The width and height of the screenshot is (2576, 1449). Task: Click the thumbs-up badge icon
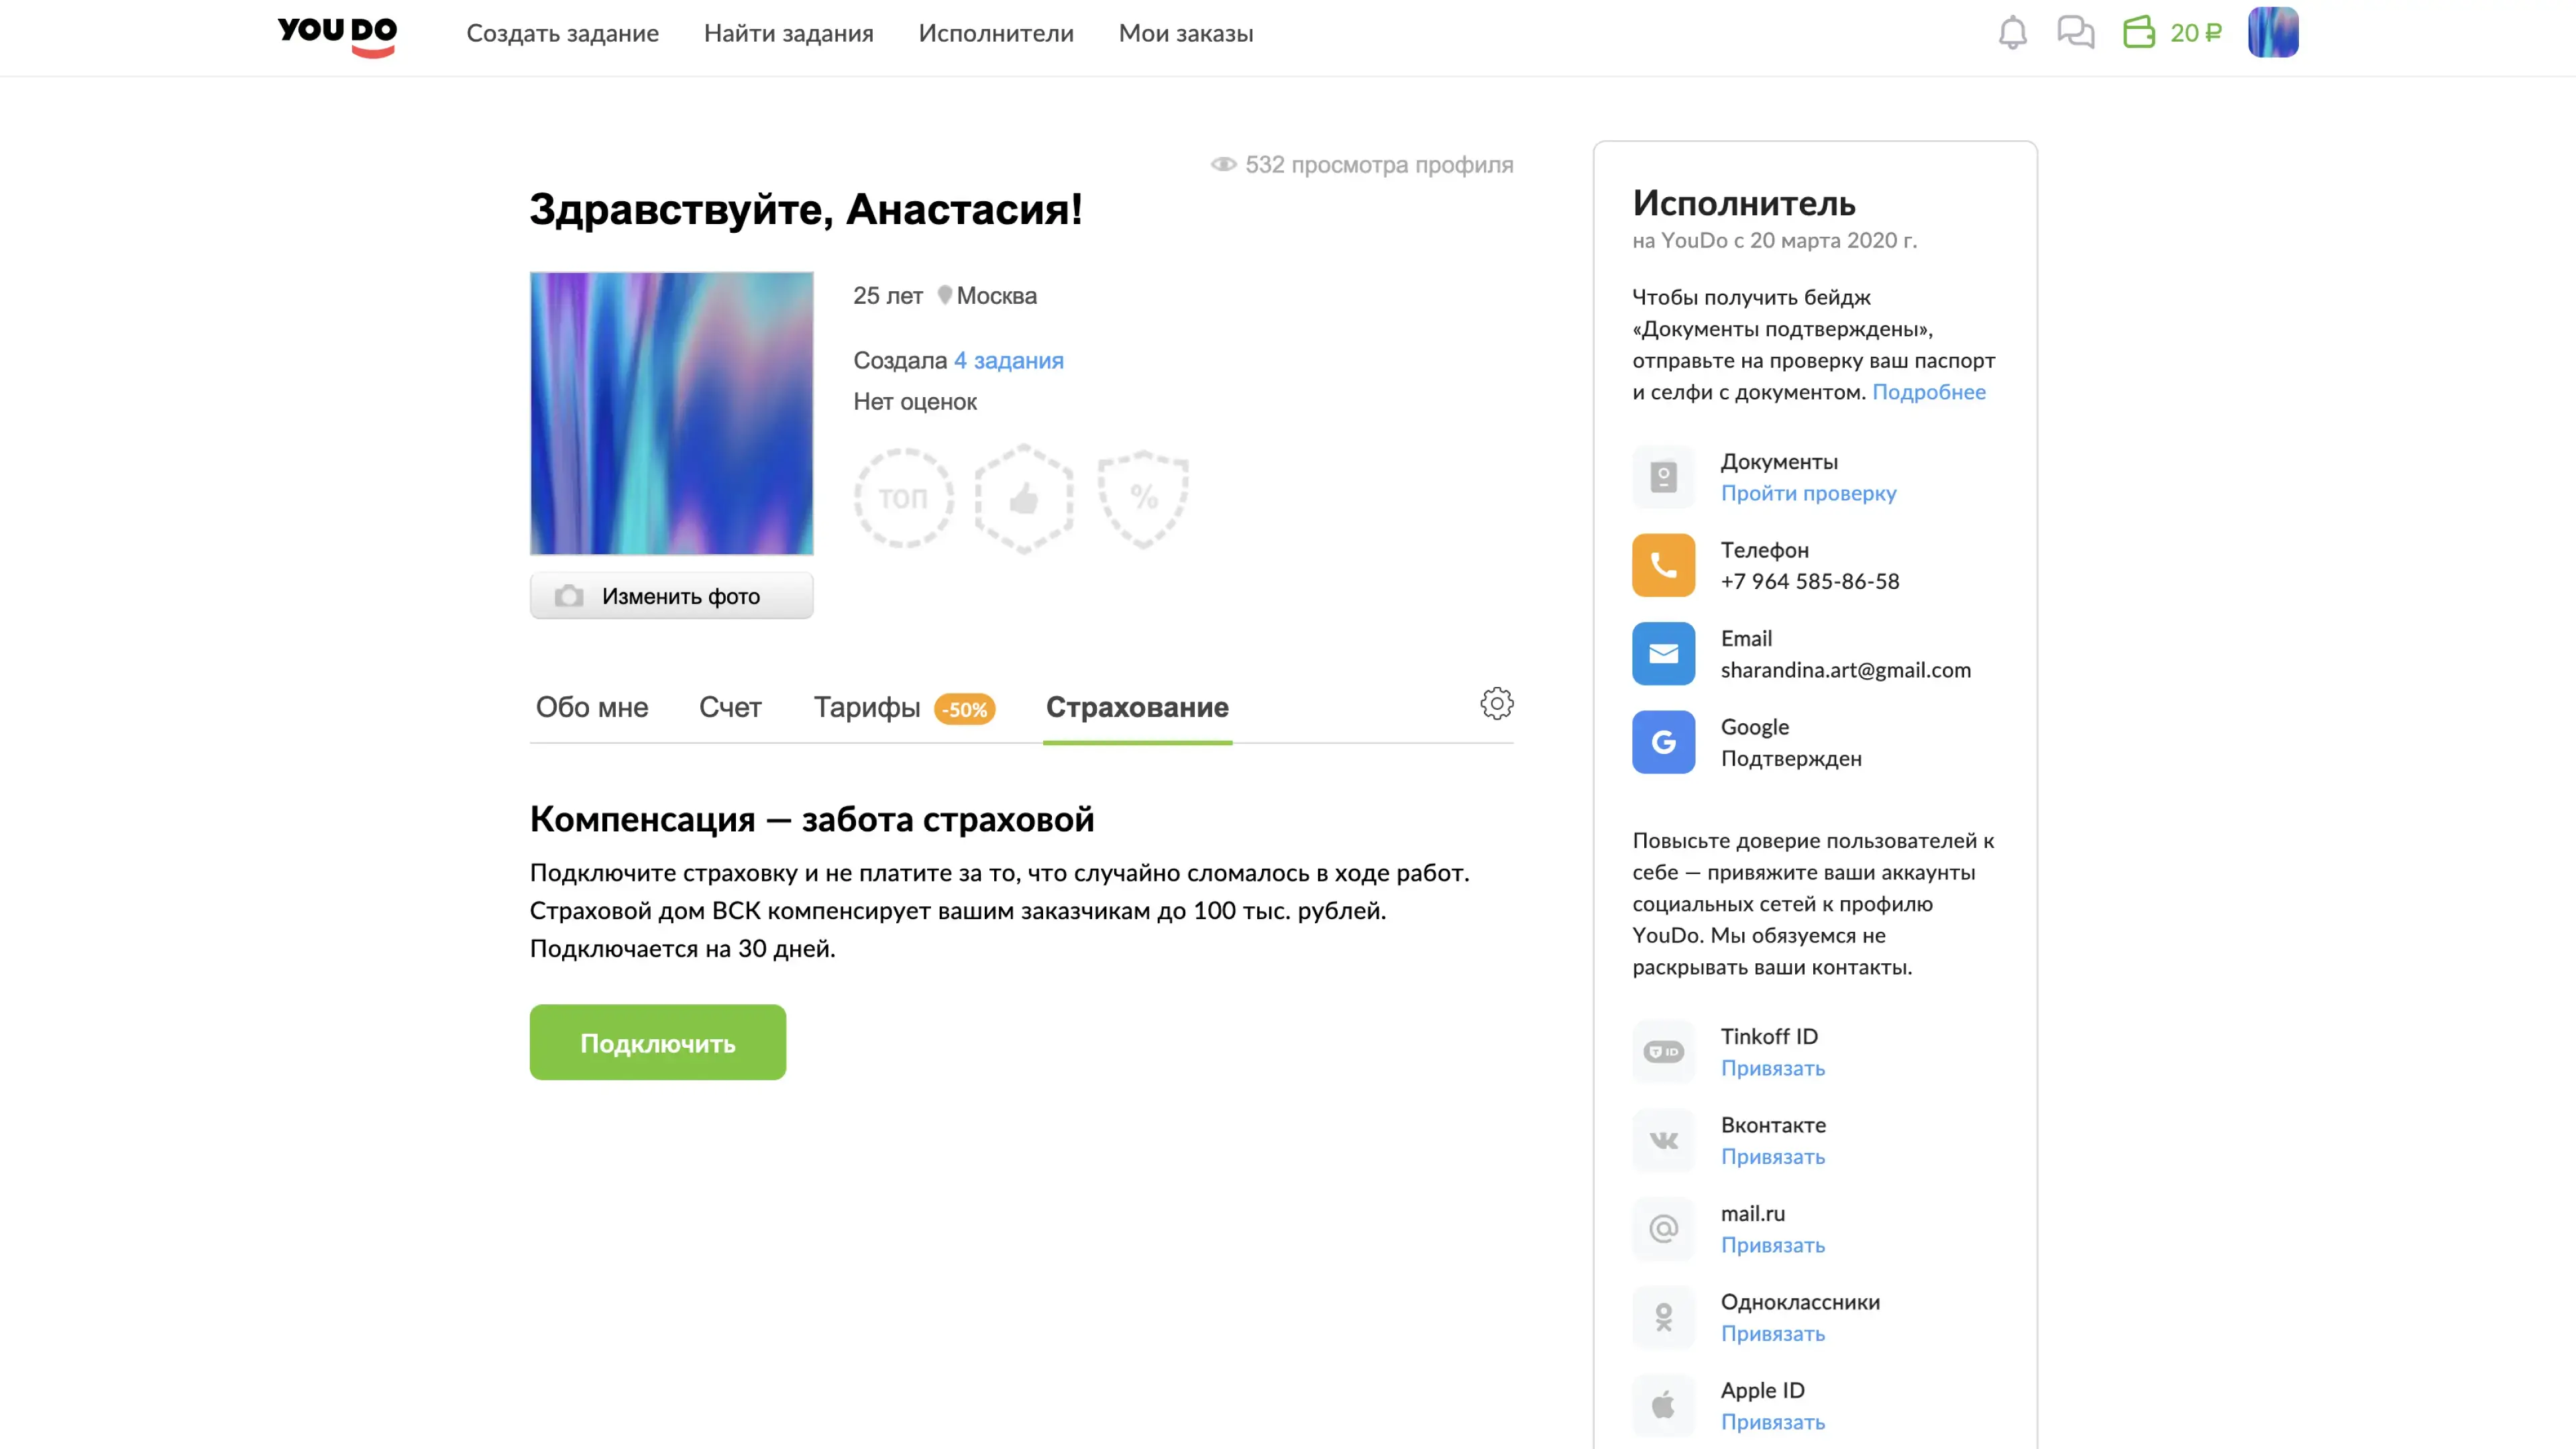point(1023,498)
